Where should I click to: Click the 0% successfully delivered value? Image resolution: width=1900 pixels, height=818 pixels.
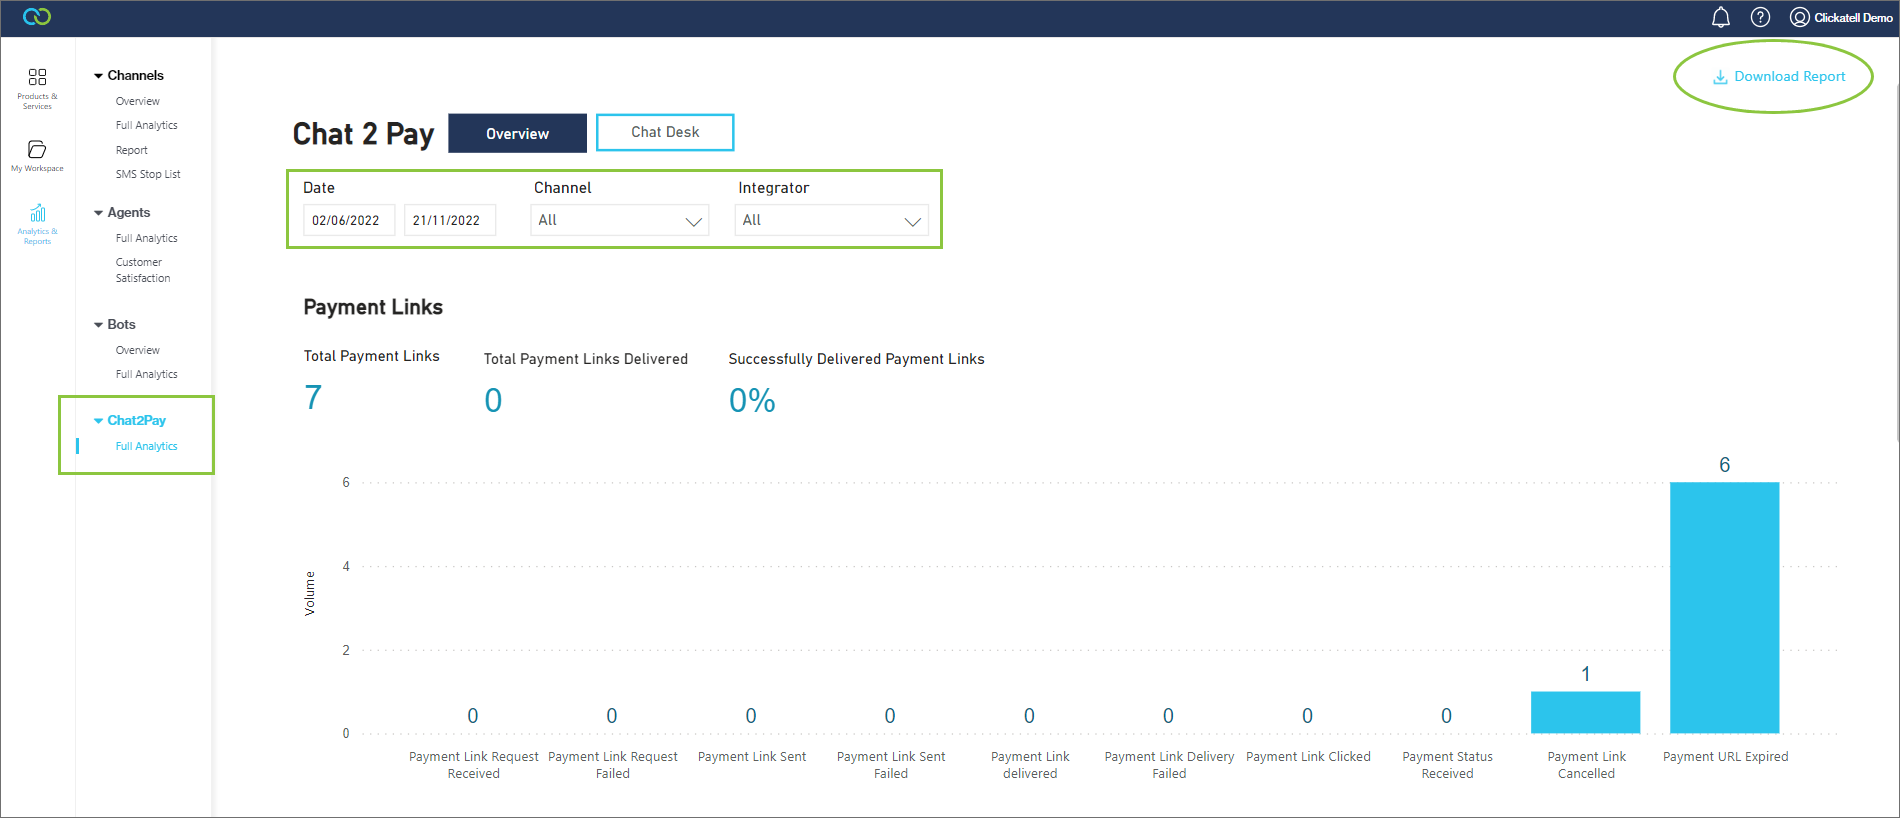pyautogui.click(x=752, y=400)
